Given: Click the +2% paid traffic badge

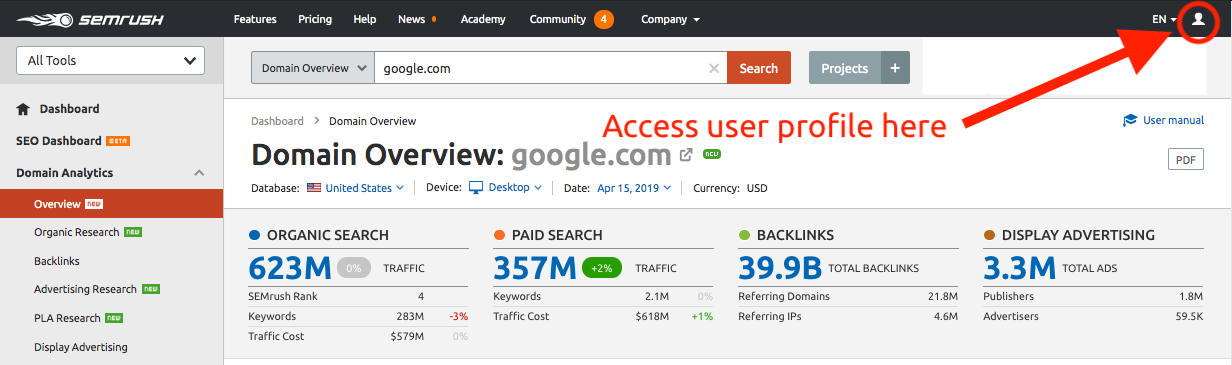Looking at the screenshot, I should tap(602, 268).
